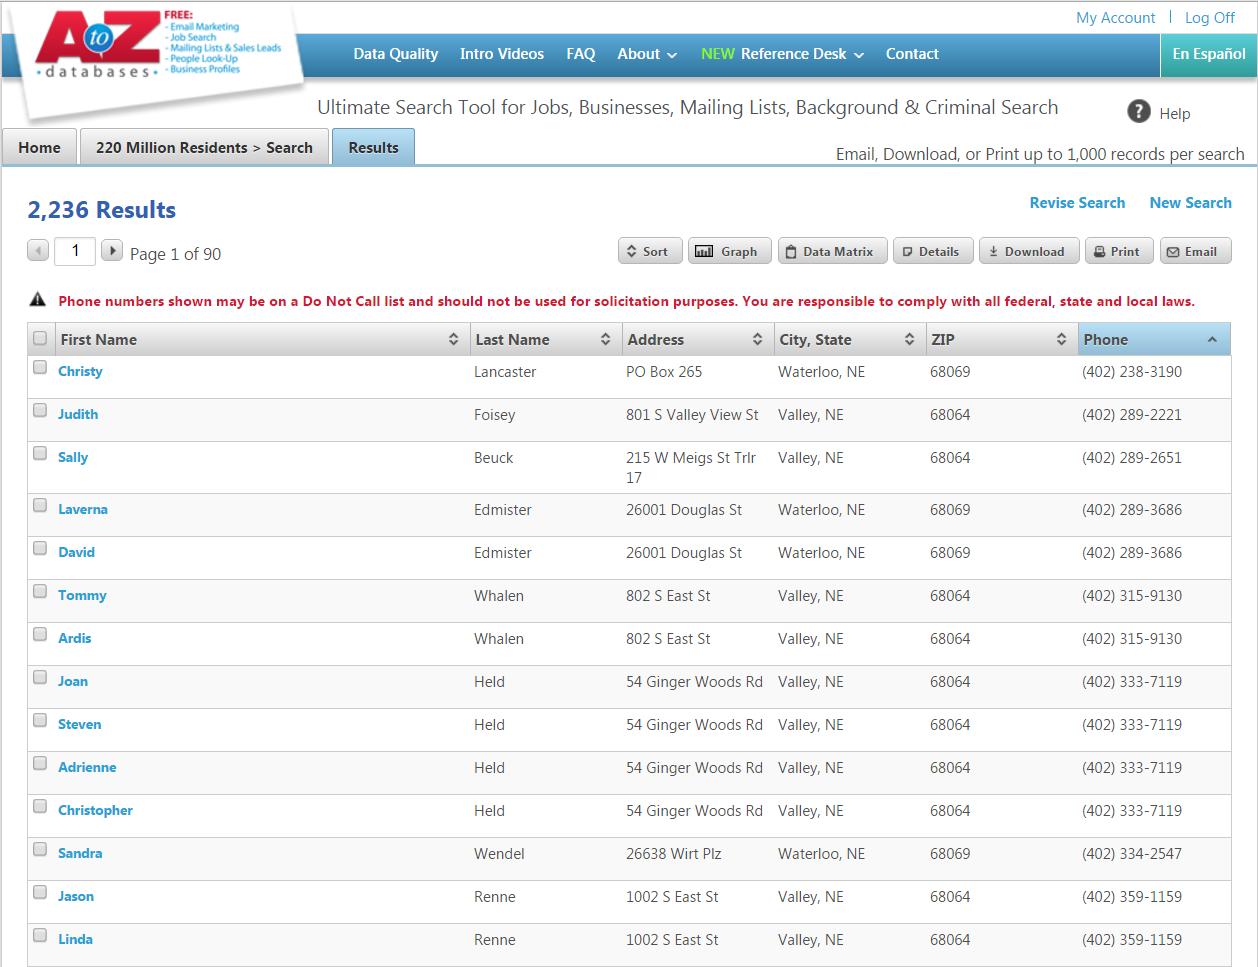The image size is (1258, 967).
Task: Click the AtoZ databases logo
Action: tap(98, 45)
